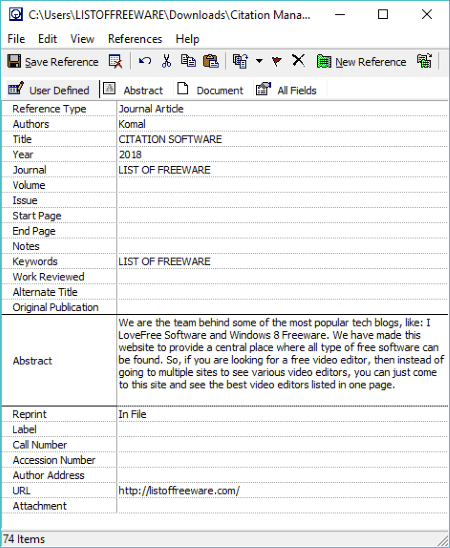Viewport: 450px width, 548px height.
Task: Click the Reference Type field showing Journal Article
Action: click(282, 109)
